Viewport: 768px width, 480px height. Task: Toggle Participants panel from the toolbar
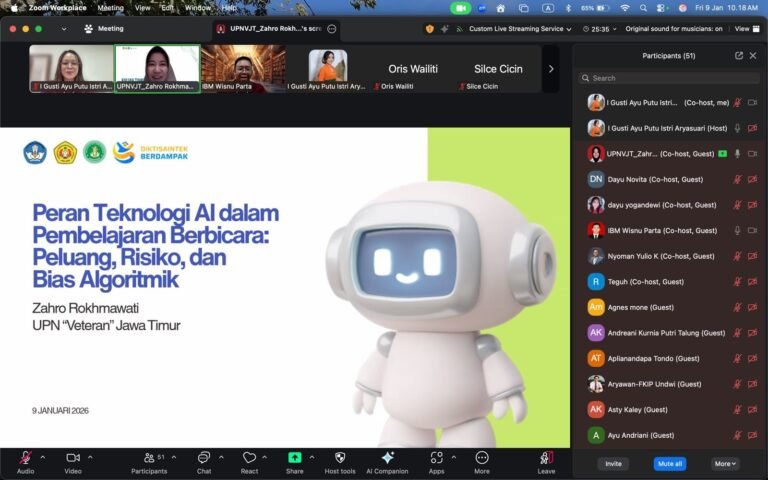148,457
